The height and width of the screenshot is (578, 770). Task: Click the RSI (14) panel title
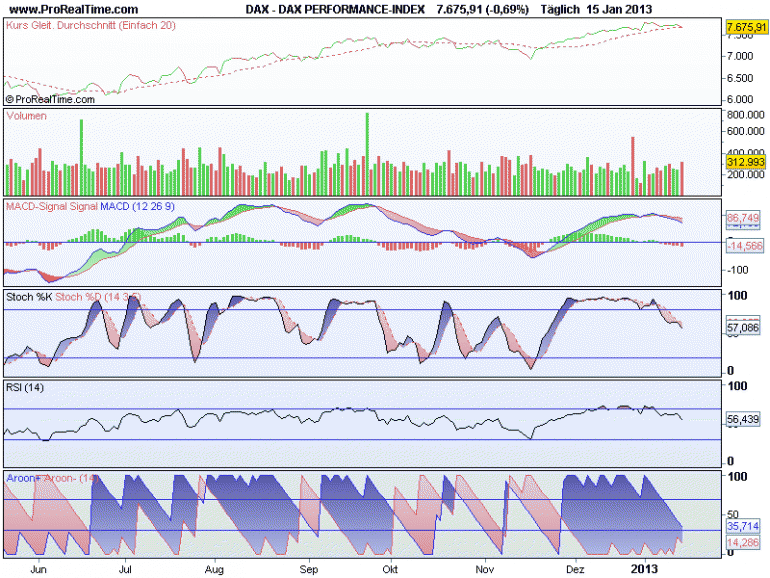(x=25, y=387)
